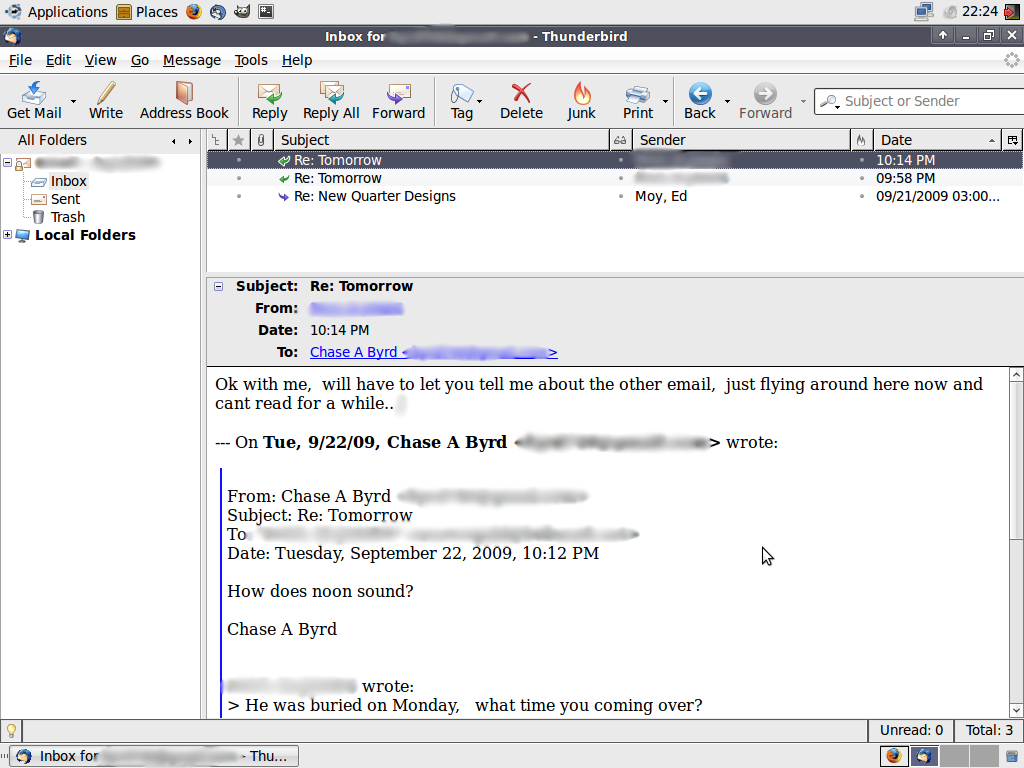This screenshot has width=1024, height=768.
Task: Click the message pane scrollbar down arrow
Action: (1016, 710)
